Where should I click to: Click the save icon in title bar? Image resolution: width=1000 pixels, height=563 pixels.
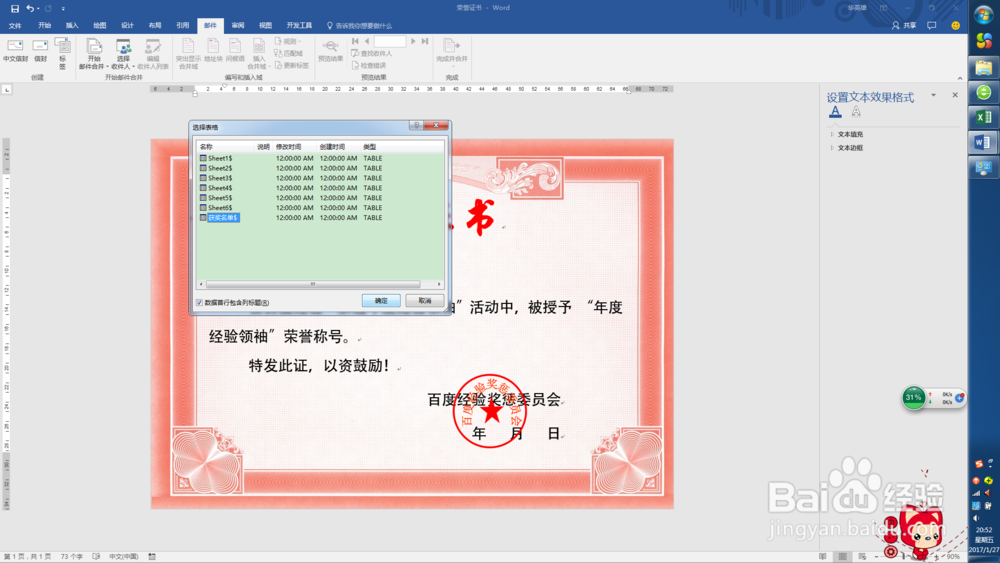click(15, 8)
